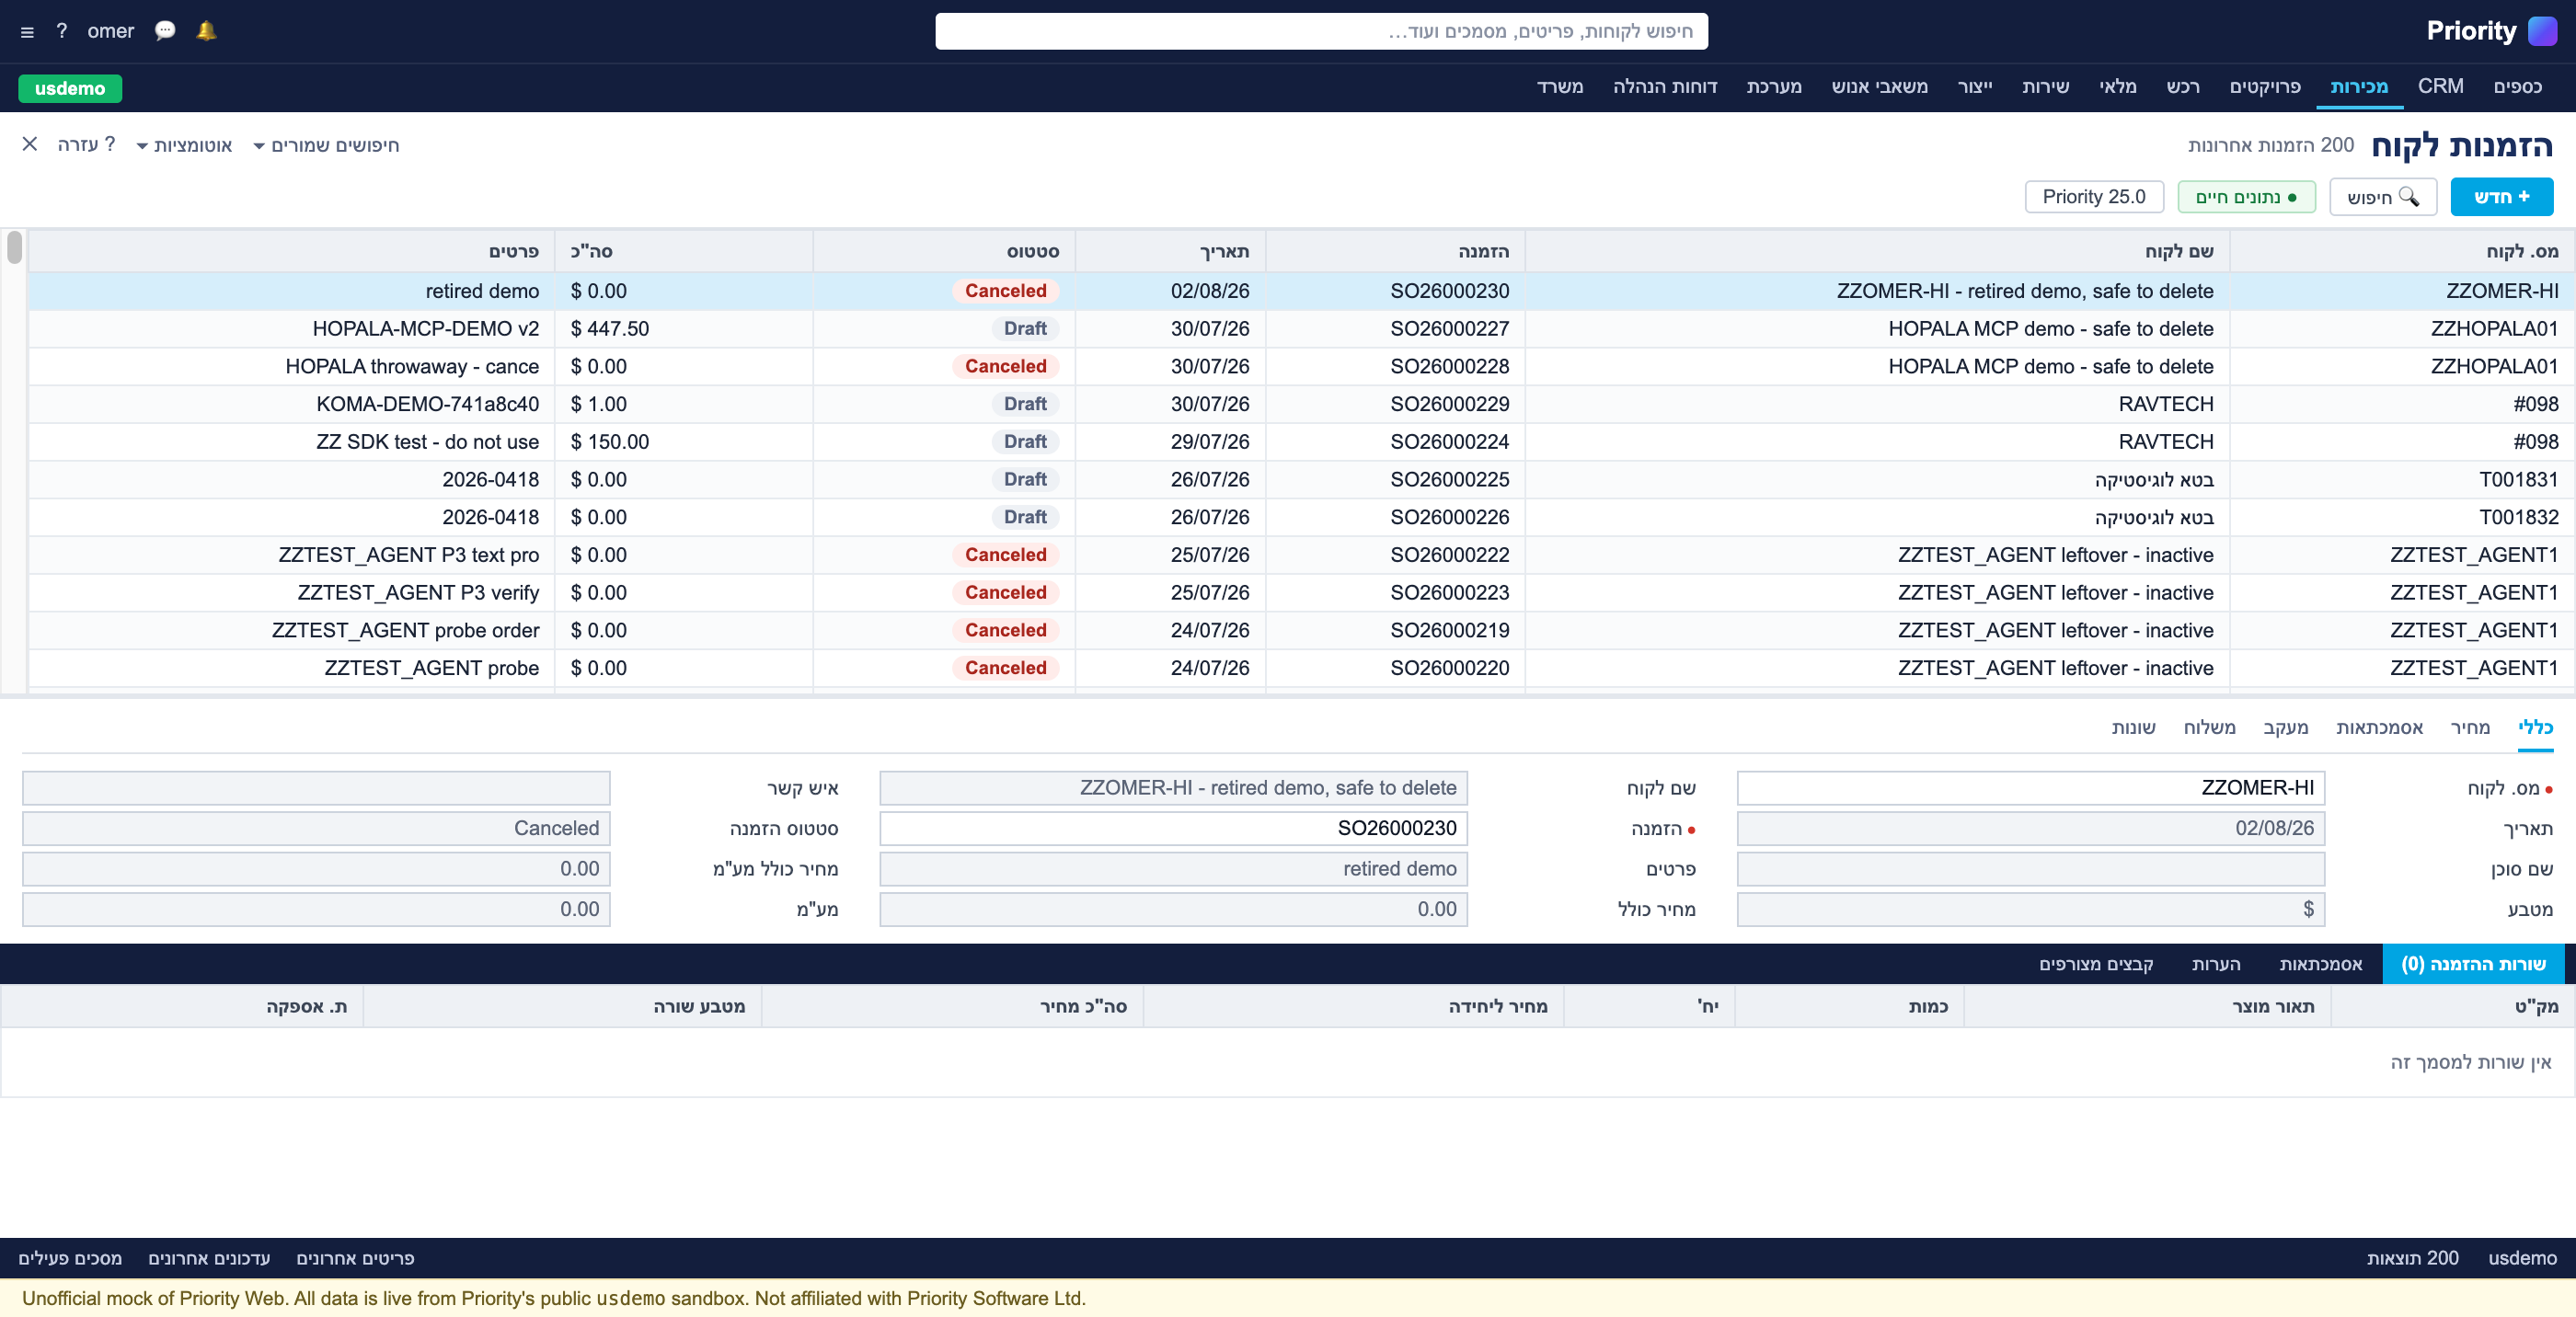Close the customer orders screen with X
Viewport: 2576px width, 1317px height.
click(x=30, y=144)
